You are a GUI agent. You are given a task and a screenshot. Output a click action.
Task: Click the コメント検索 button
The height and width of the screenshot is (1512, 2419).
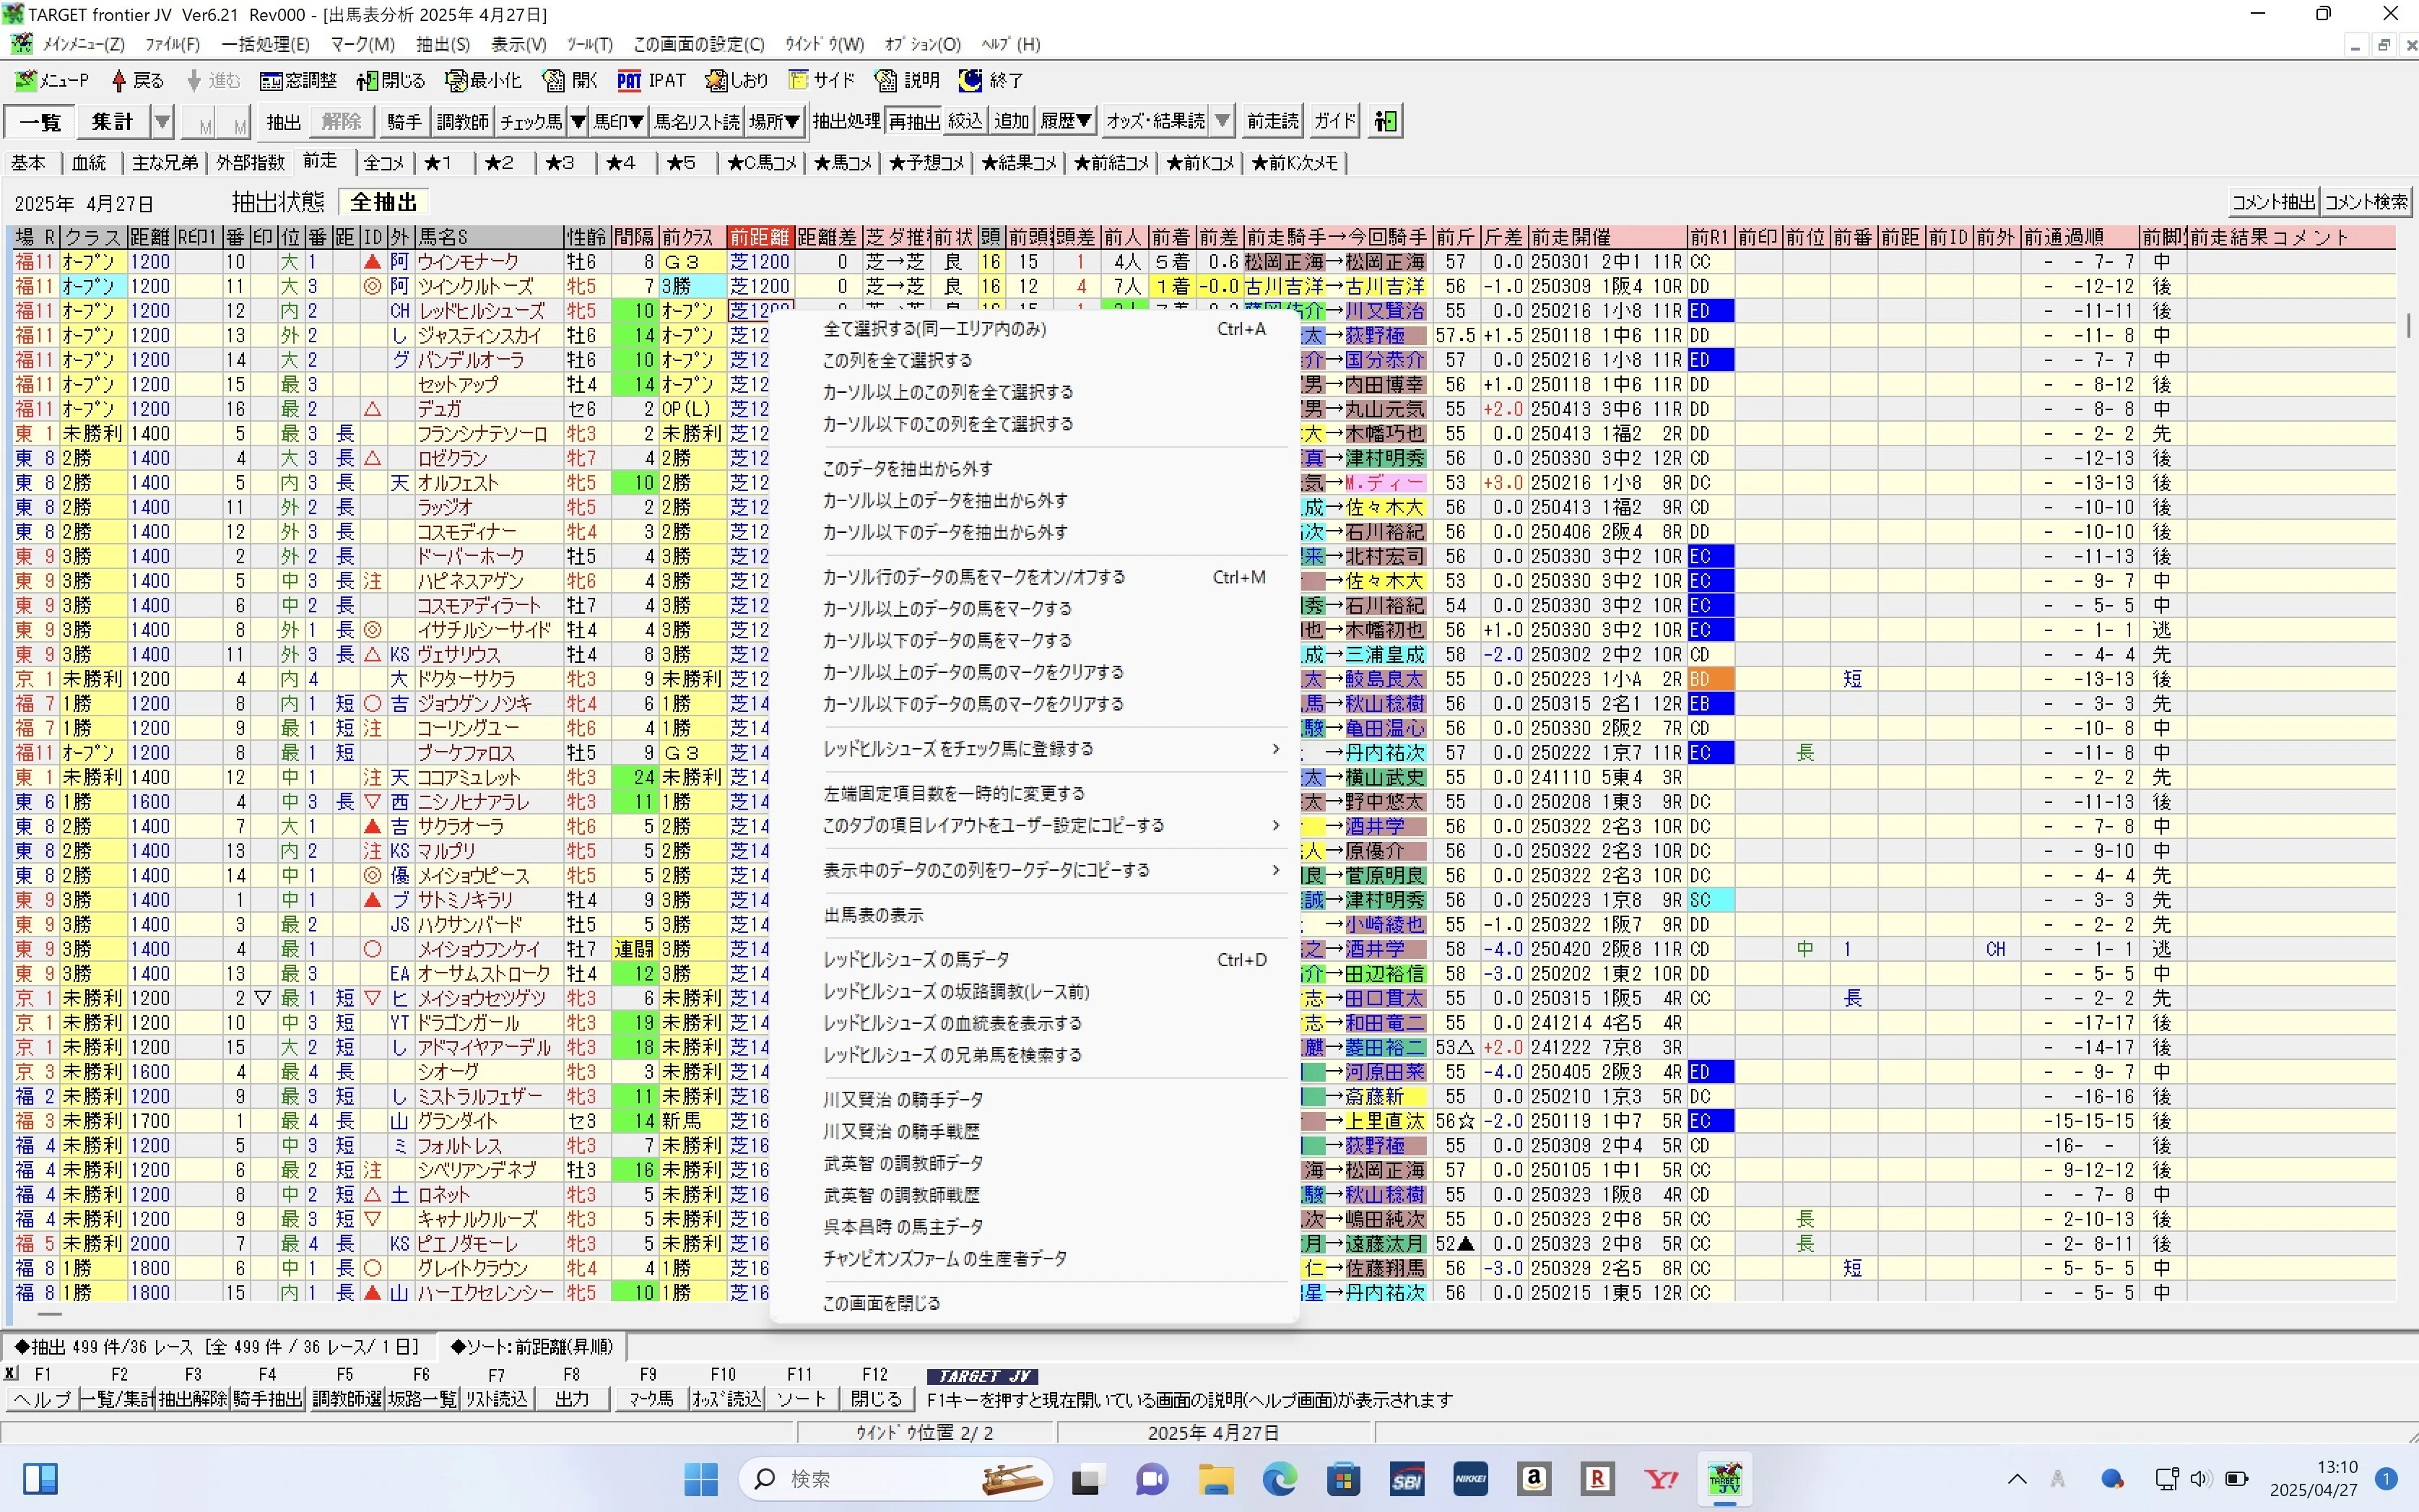(2365, 202)
